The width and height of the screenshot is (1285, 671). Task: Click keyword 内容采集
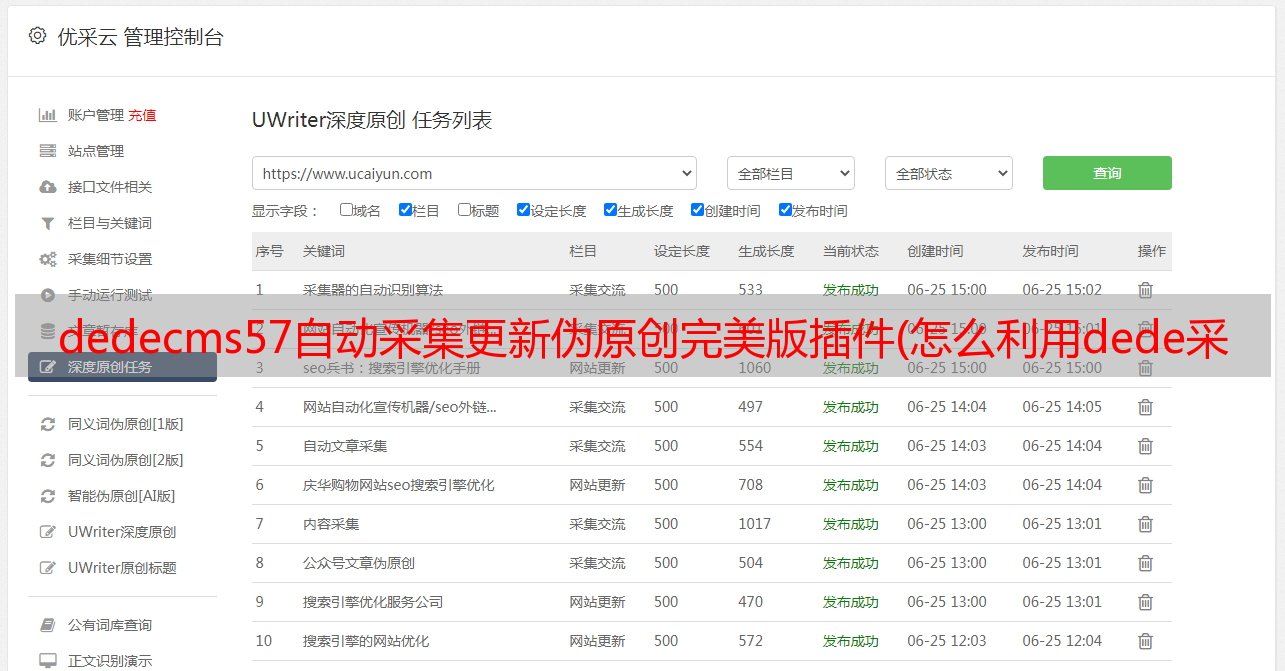tap(331, 524)
